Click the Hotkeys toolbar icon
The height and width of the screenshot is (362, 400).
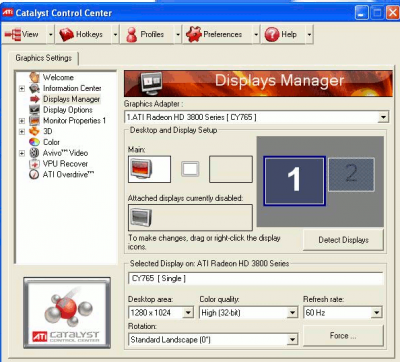pyautogui.click(x=66, y=34)
